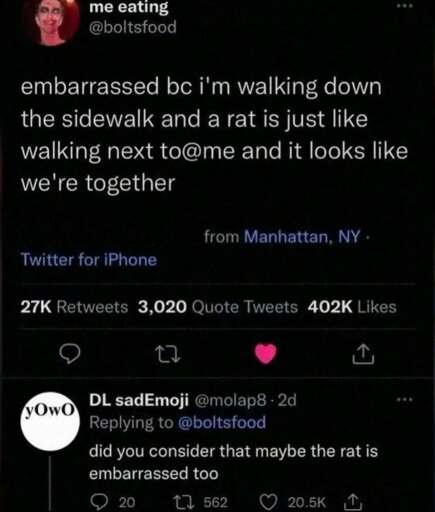Tap reply icon on DL sadEmoji's reply
The width and height of the screenshot is (435, 512).
(x=97, y=501)
